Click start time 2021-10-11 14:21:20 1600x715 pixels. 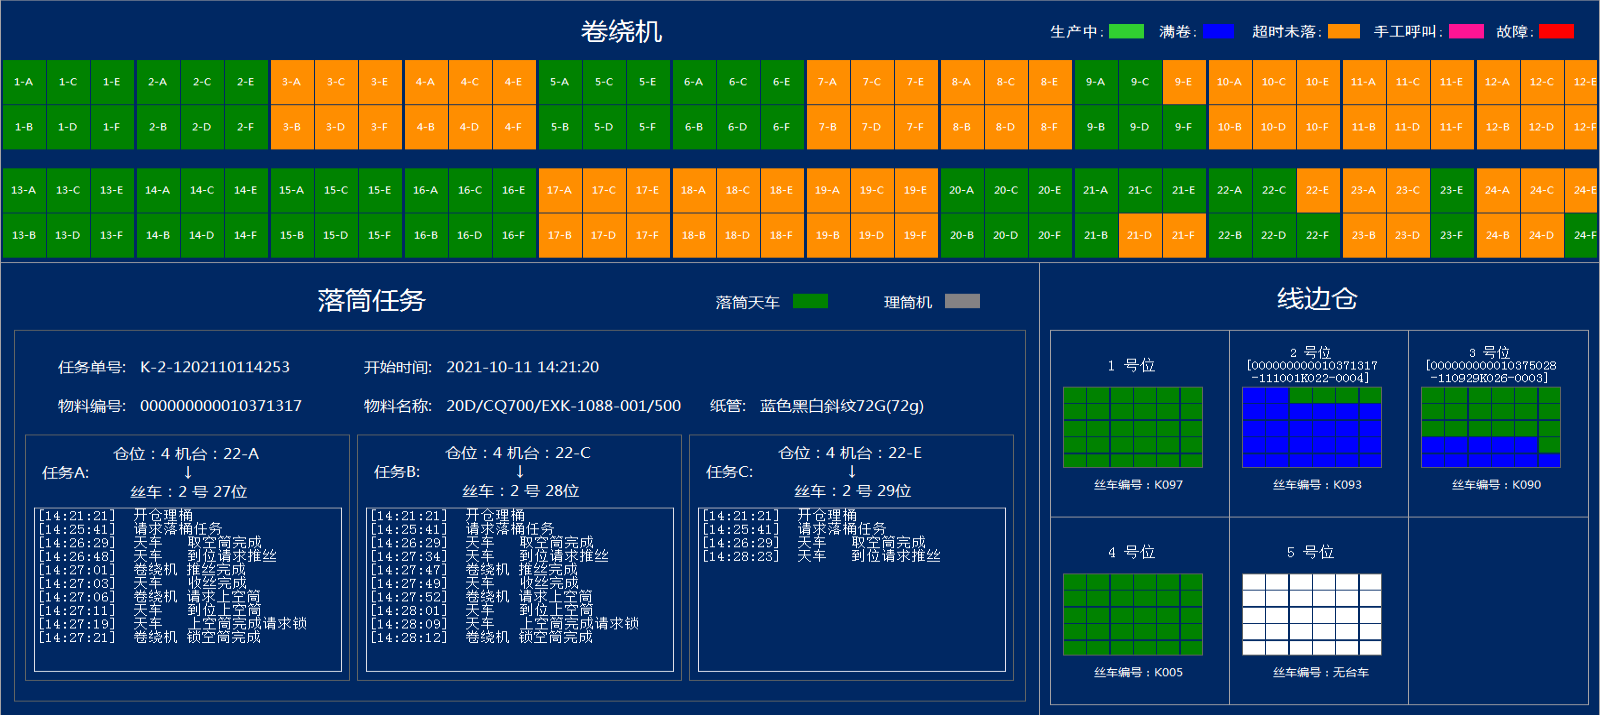[x=523, y=367]
